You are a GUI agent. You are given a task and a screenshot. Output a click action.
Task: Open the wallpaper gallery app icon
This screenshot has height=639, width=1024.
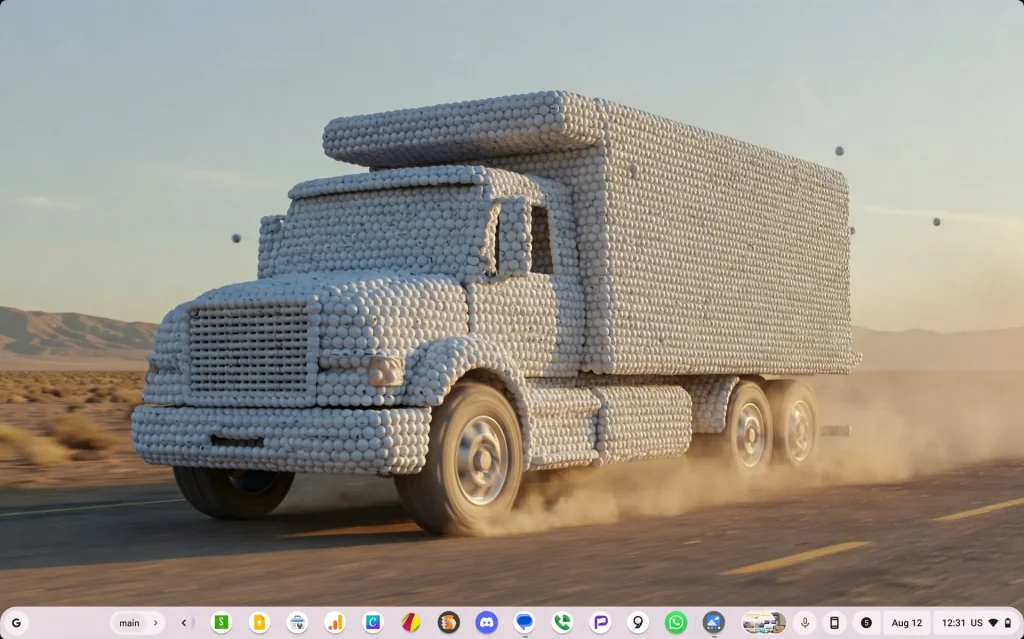tap(713, 623)
